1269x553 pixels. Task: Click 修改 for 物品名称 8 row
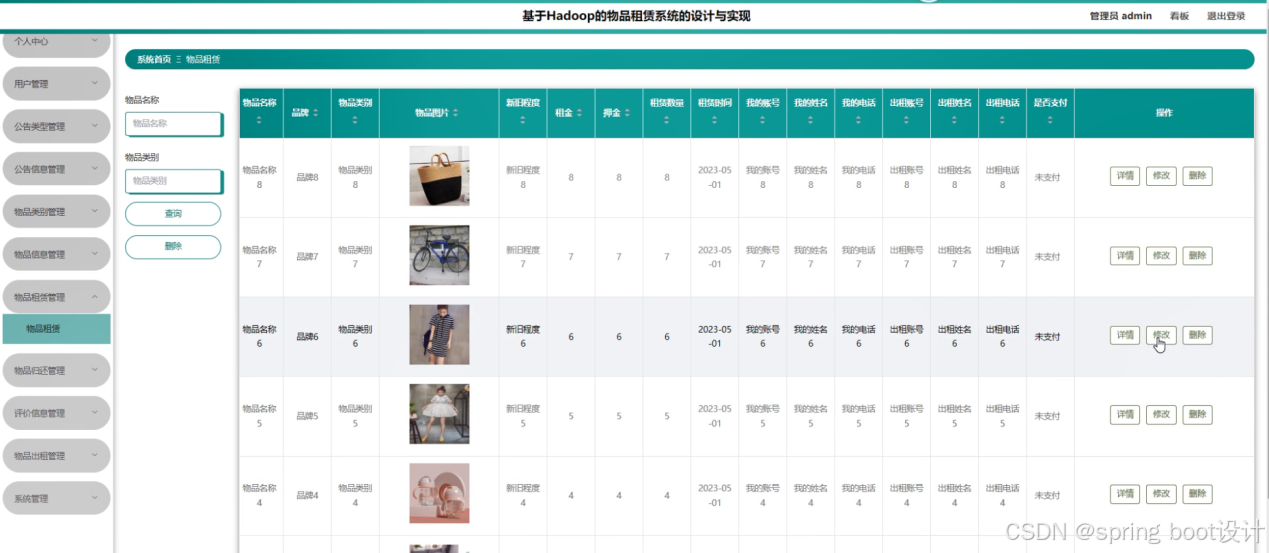tap(1161, 176)
